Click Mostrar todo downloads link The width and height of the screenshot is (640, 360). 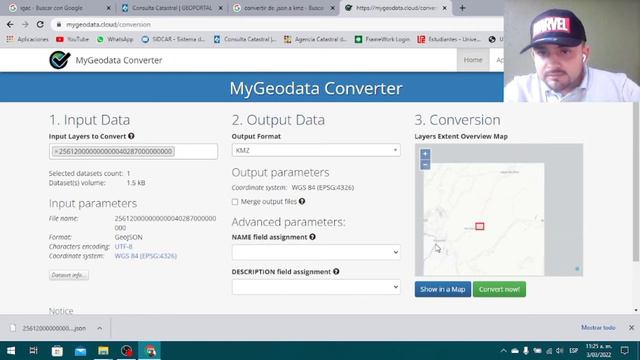coord(598,328)
